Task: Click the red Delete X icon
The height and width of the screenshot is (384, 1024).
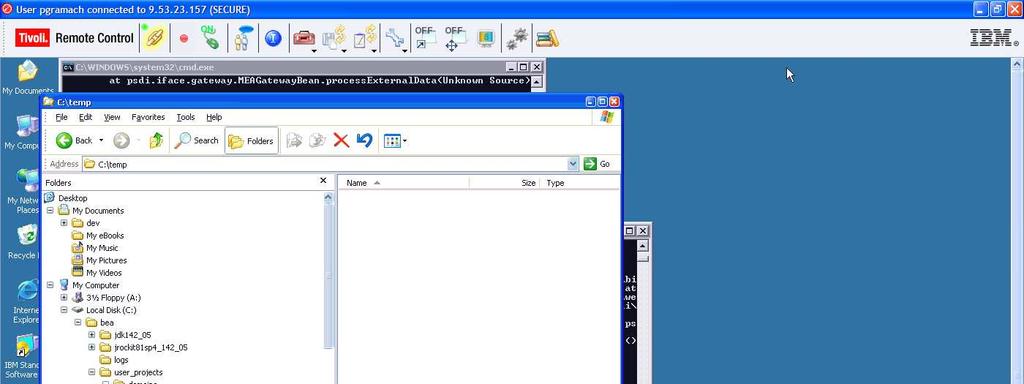Action: [341, 140]
